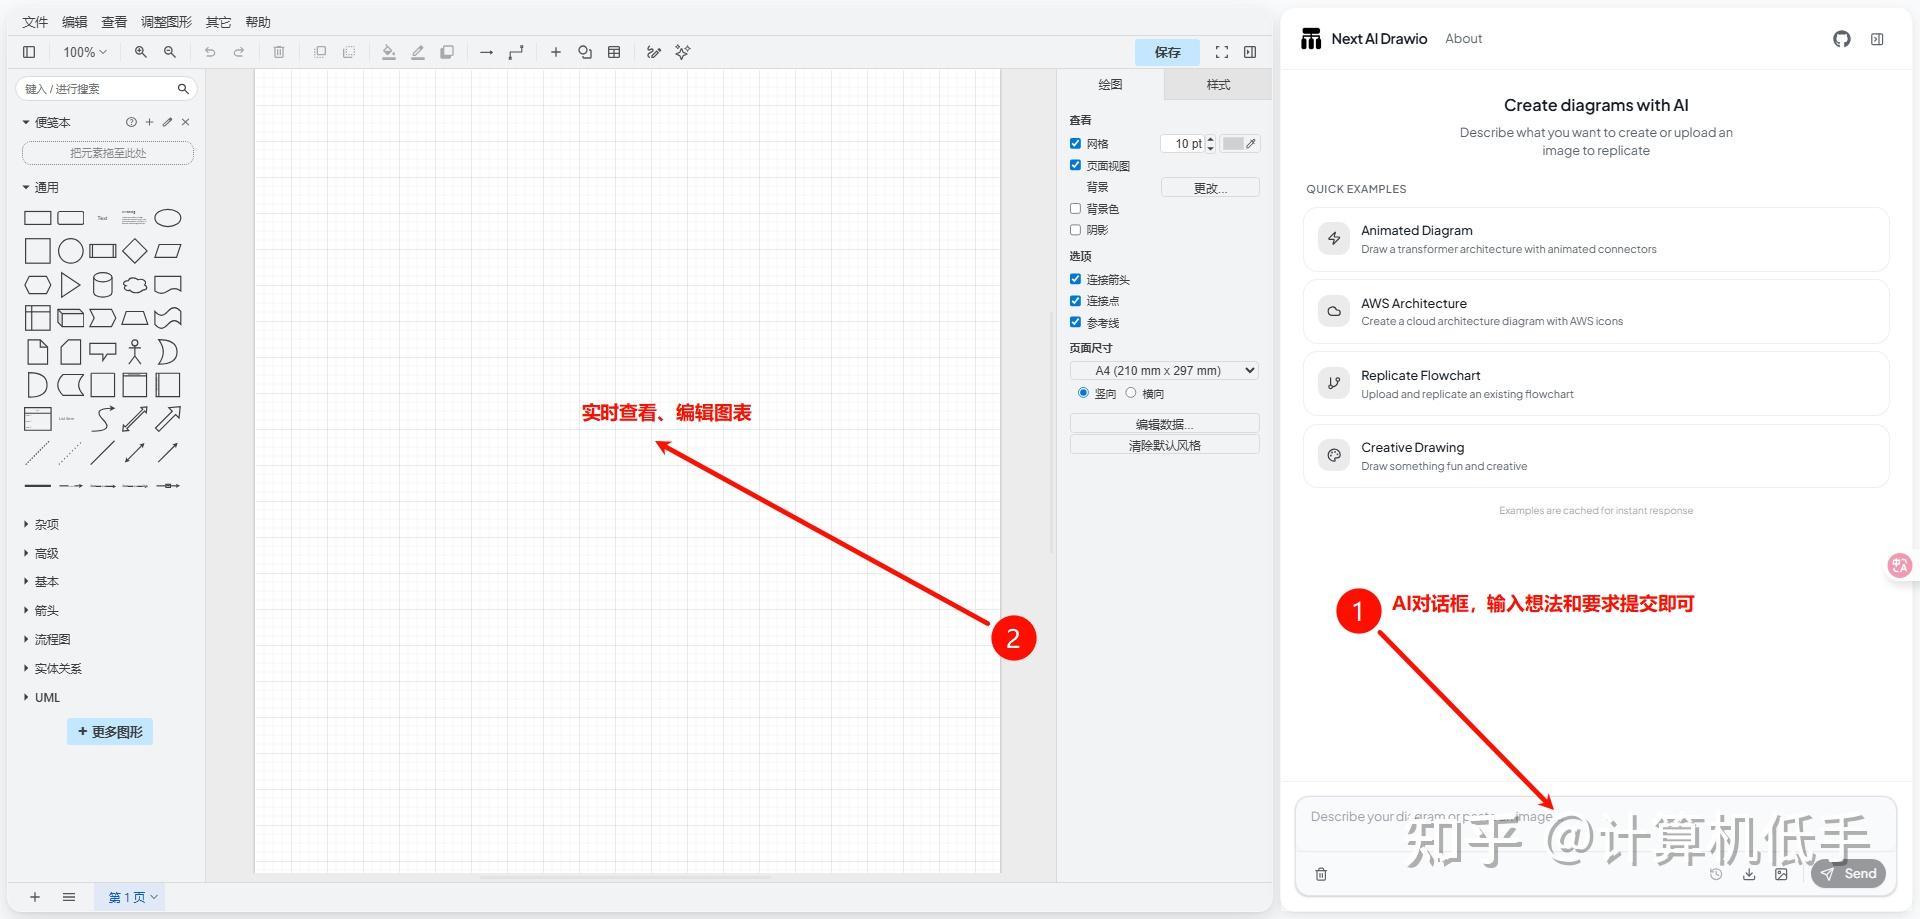The height and width of the screenshot is (919, 1920).
Task: Open the About link in the AI panel
Action: tap(1463, 39)
